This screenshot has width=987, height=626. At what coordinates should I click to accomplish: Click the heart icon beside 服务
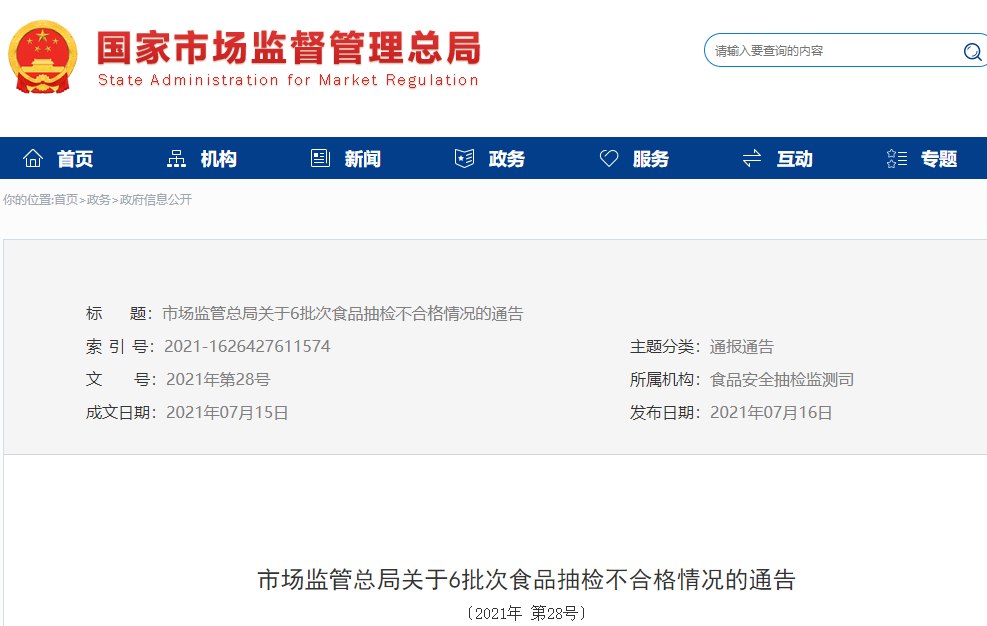pyautogui.click(x=609, y=157)
